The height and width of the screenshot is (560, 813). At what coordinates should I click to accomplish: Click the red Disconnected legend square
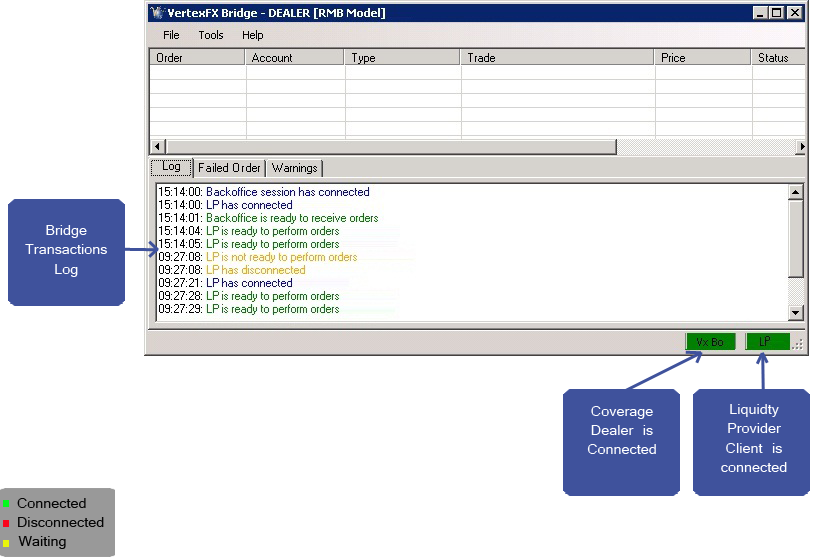click(6, 523)
